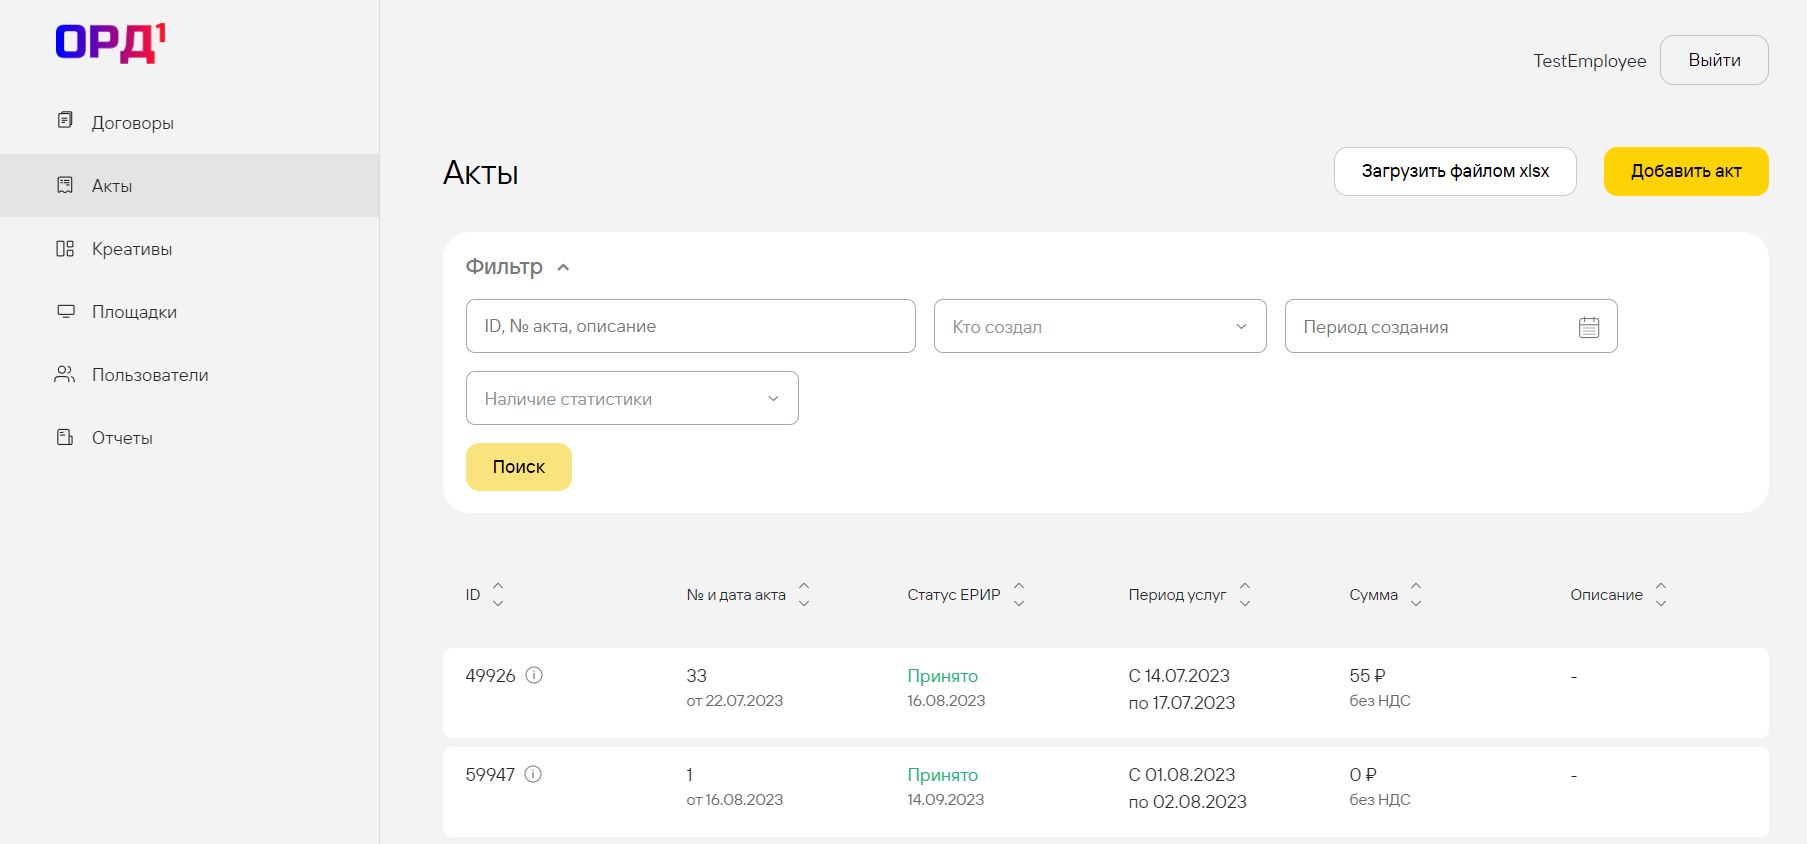
Task: Go to Площадки section
Action: (x=190, y=311)
